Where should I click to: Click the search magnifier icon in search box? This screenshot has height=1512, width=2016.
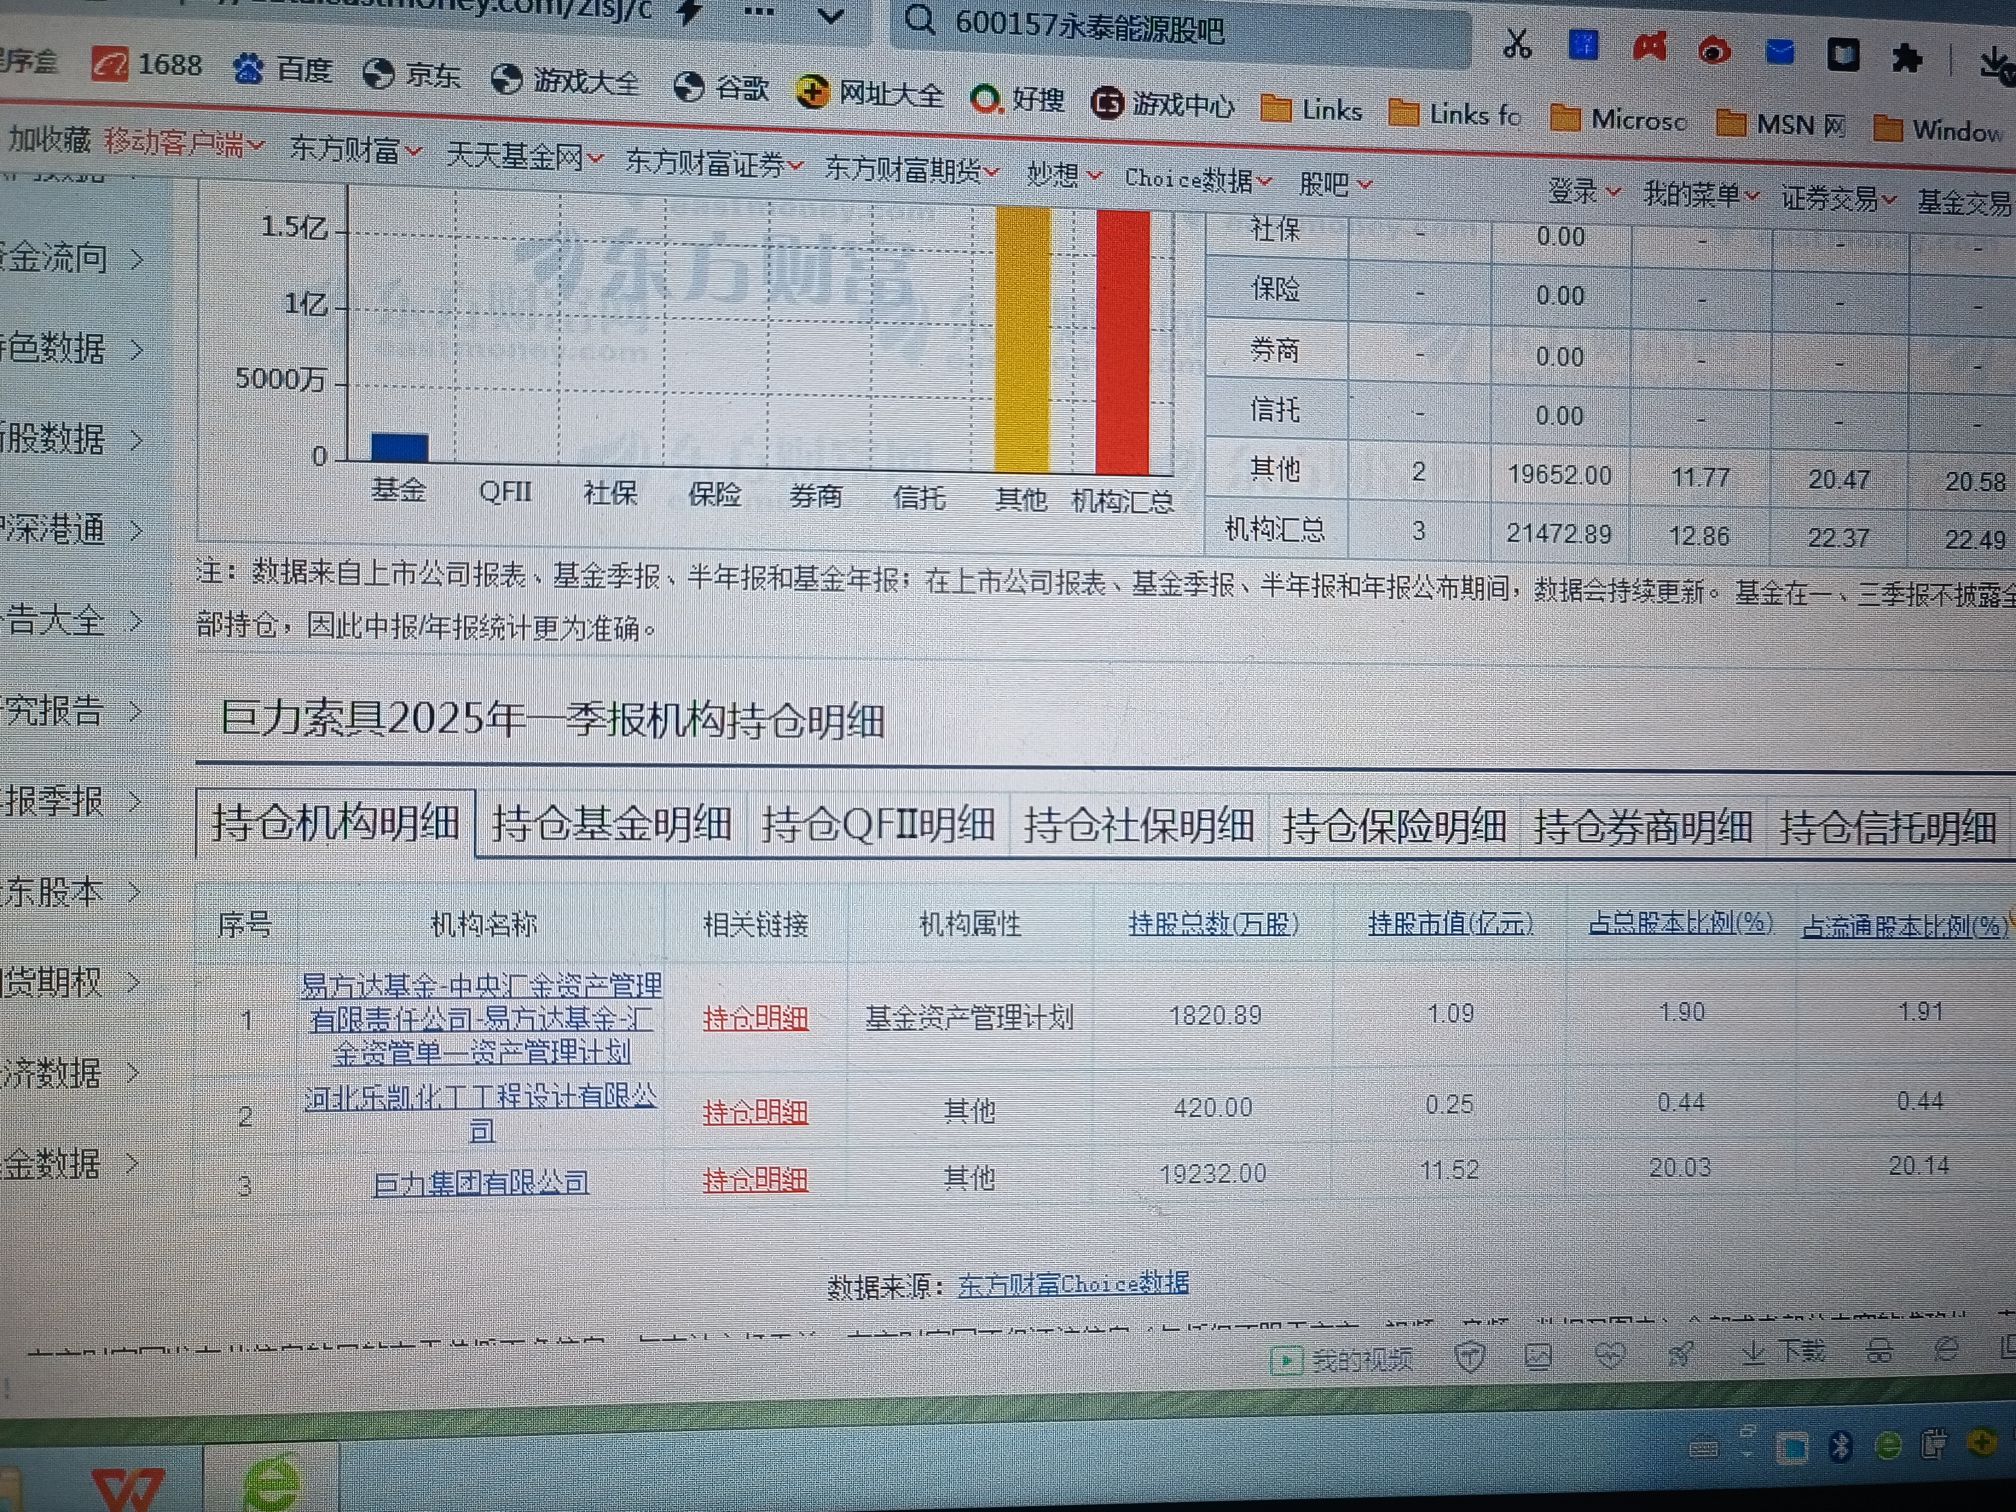coord(920,19)
